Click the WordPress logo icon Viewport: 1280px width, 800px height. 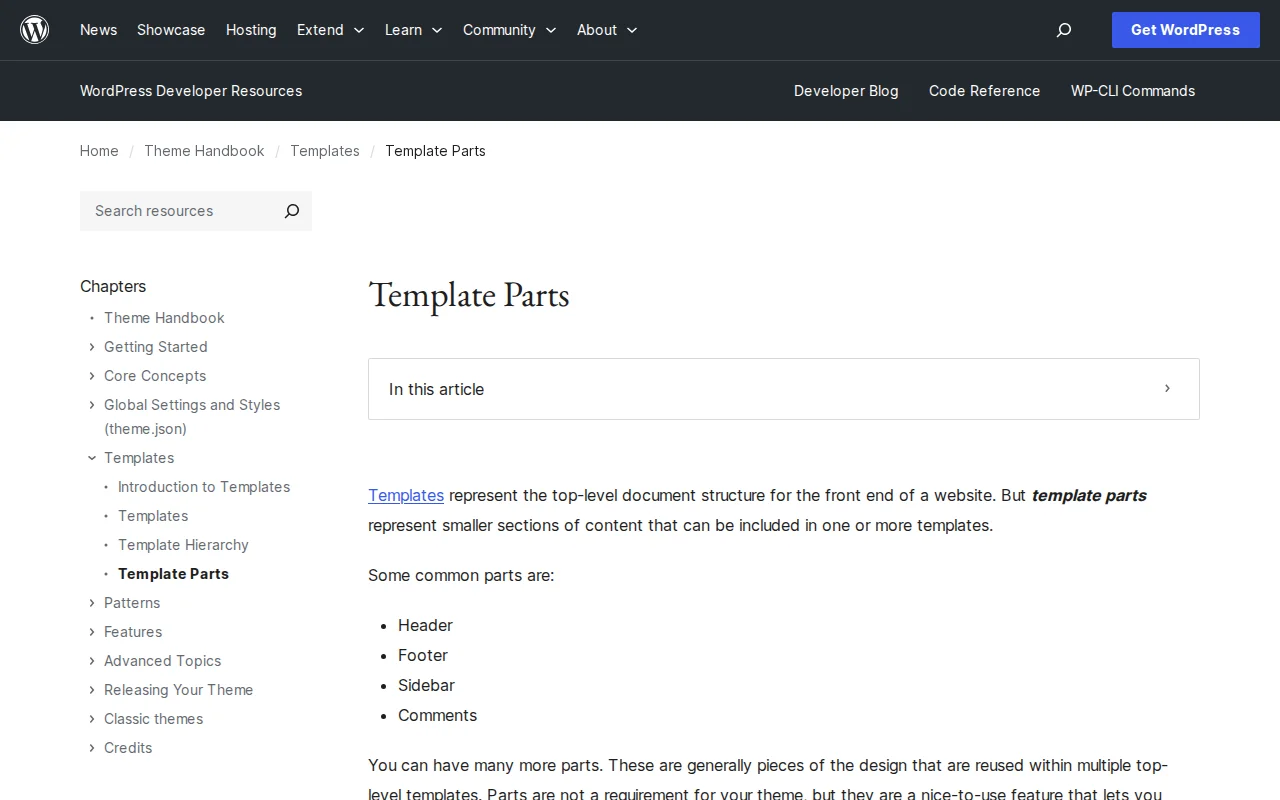[34, 29]
